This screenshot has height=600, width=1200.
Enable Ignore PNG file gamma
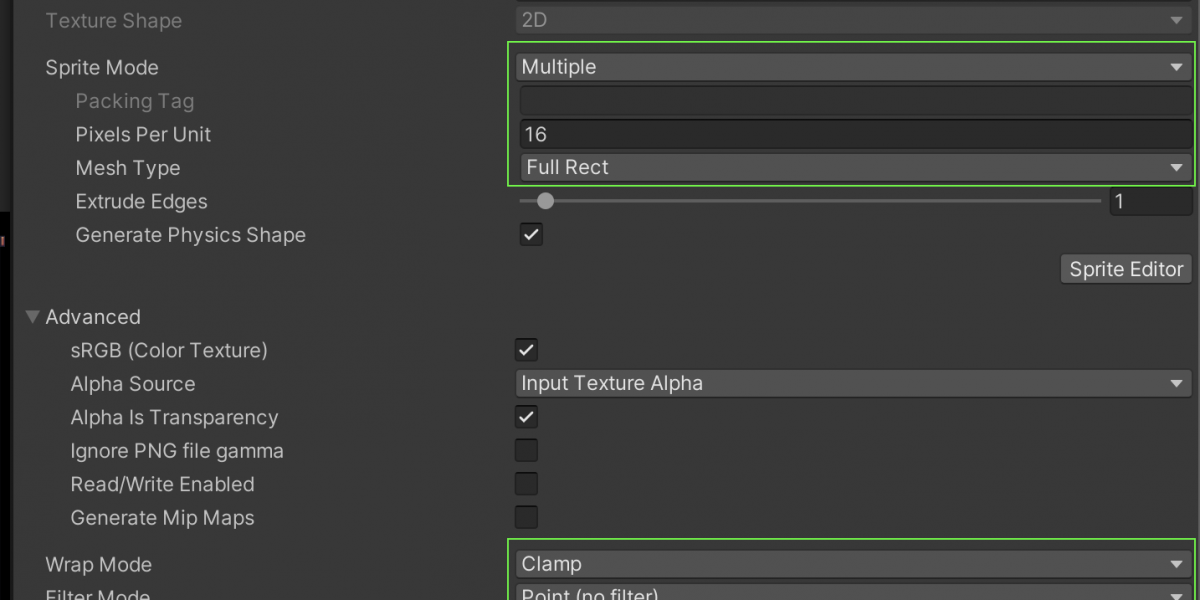tap(526, 451)
